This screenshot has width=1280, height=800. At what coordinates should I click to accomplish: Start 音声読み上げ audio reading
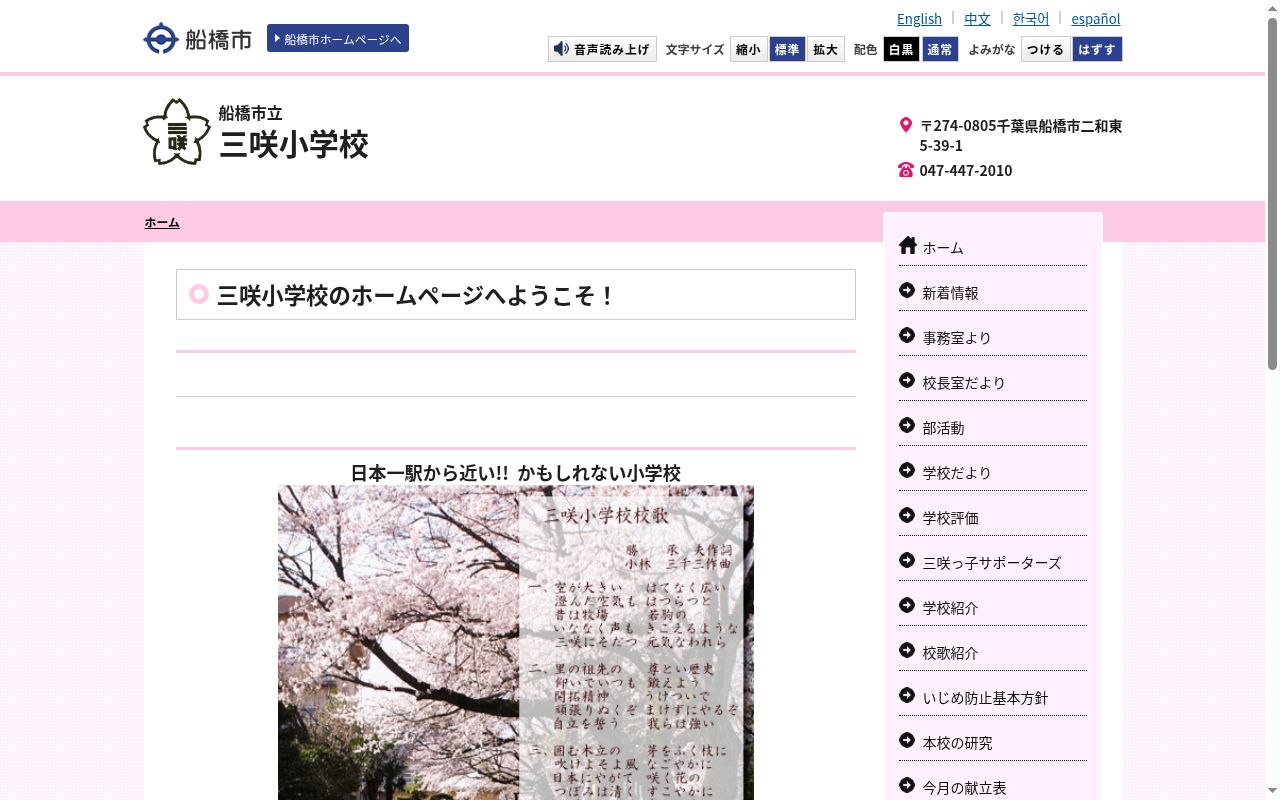pyautogui.click(x=602, y=49)
